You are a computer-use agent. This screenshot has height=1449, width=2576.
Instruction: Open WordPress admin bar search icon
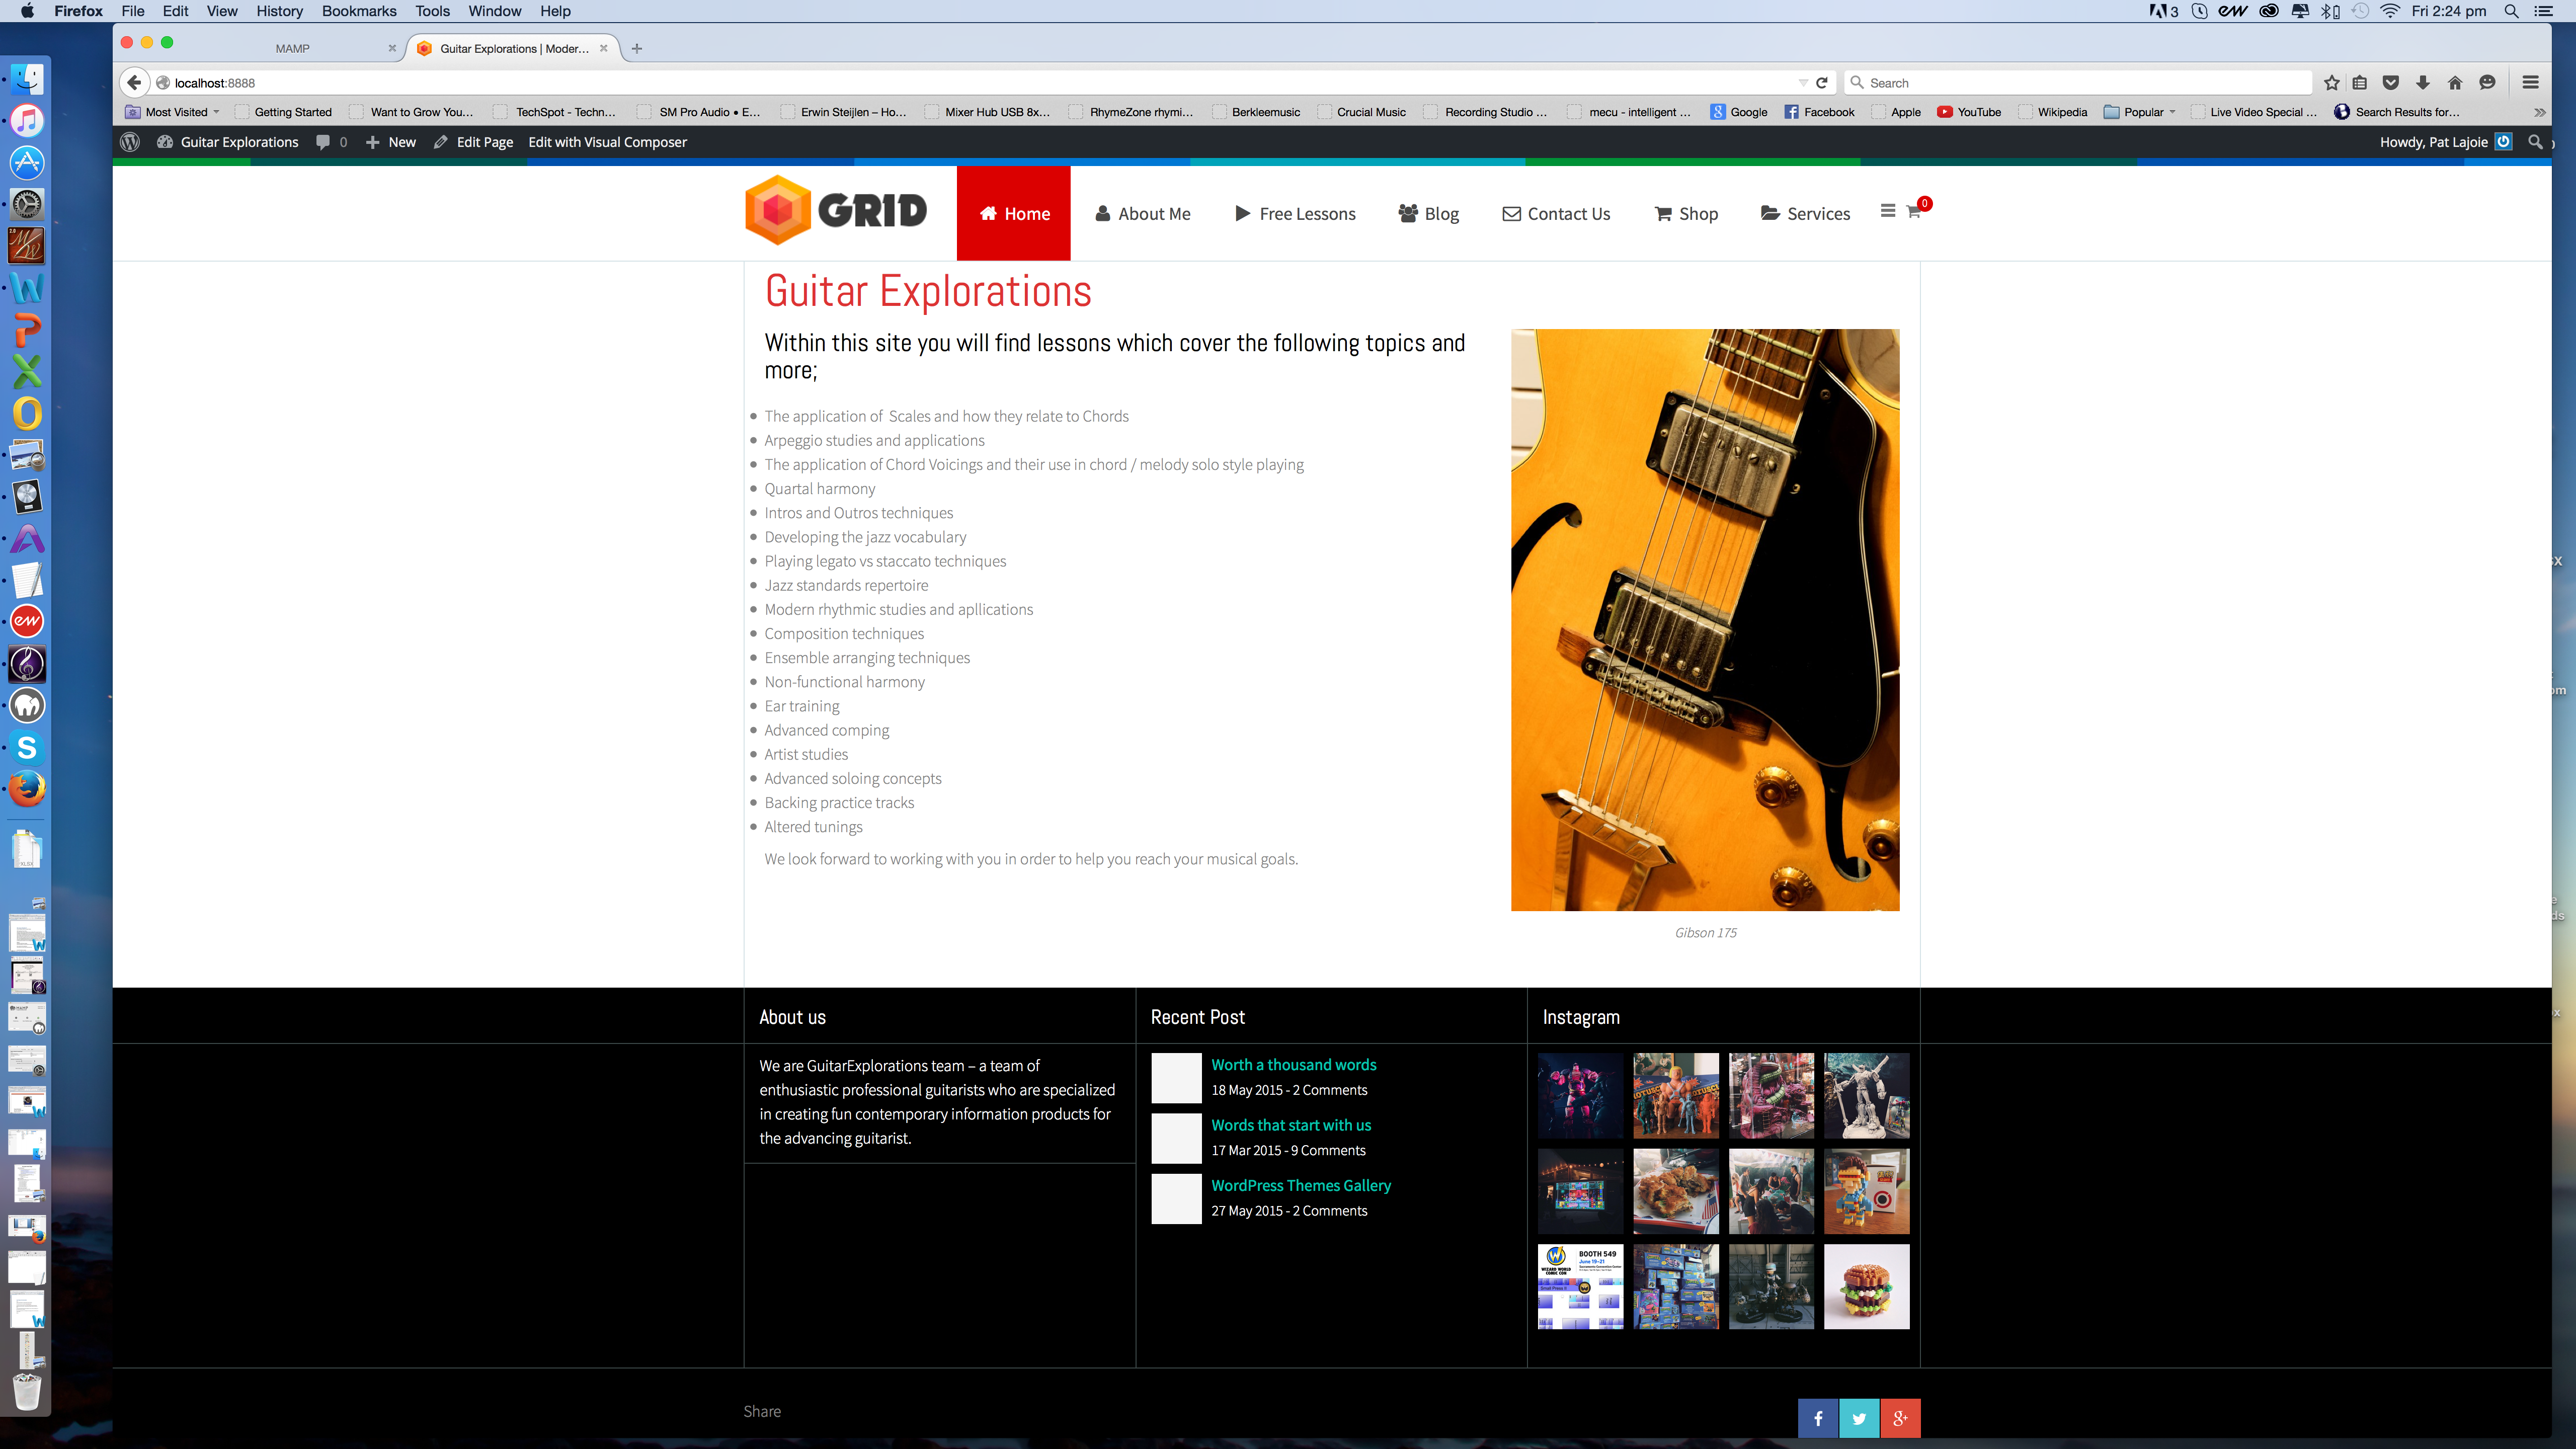[2535, 142]
